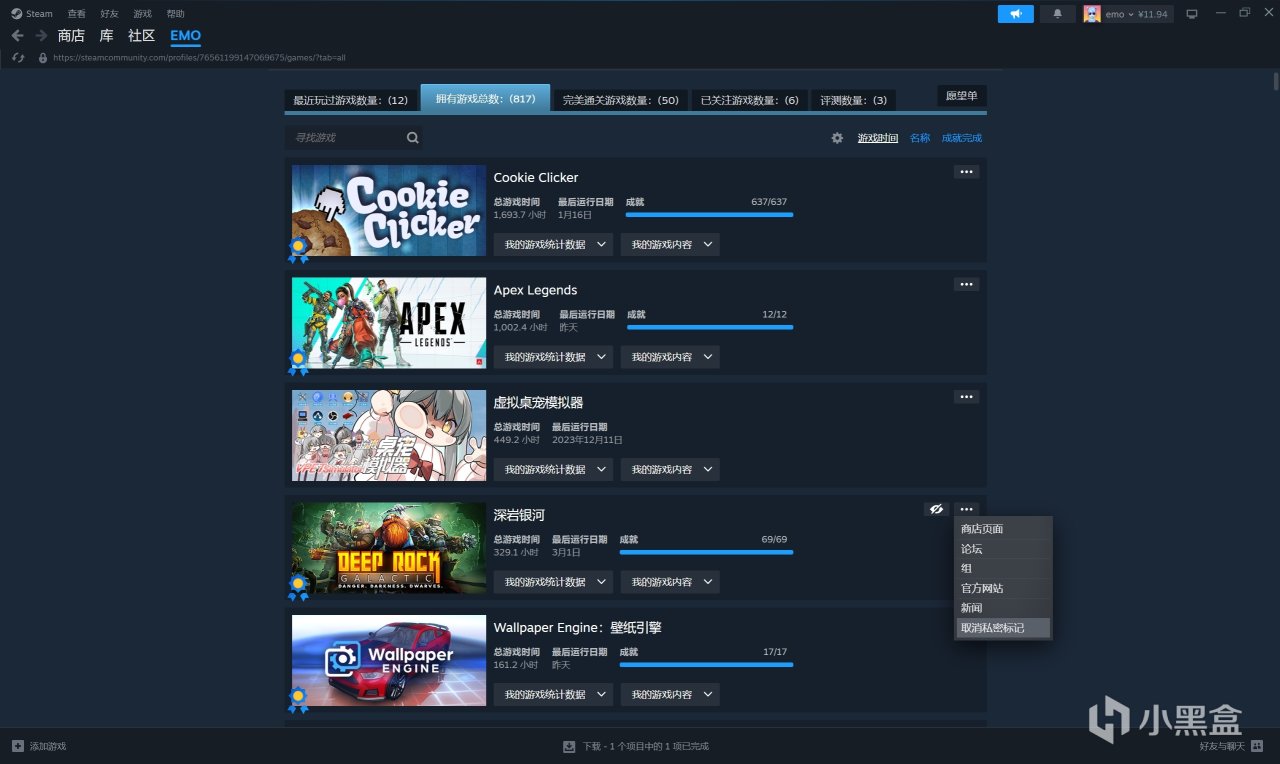Image resolution: width=1280 pixels, height=764 pixels.
Task: Open the three-dot menu for Cookie Clicker
Action: 966,172
